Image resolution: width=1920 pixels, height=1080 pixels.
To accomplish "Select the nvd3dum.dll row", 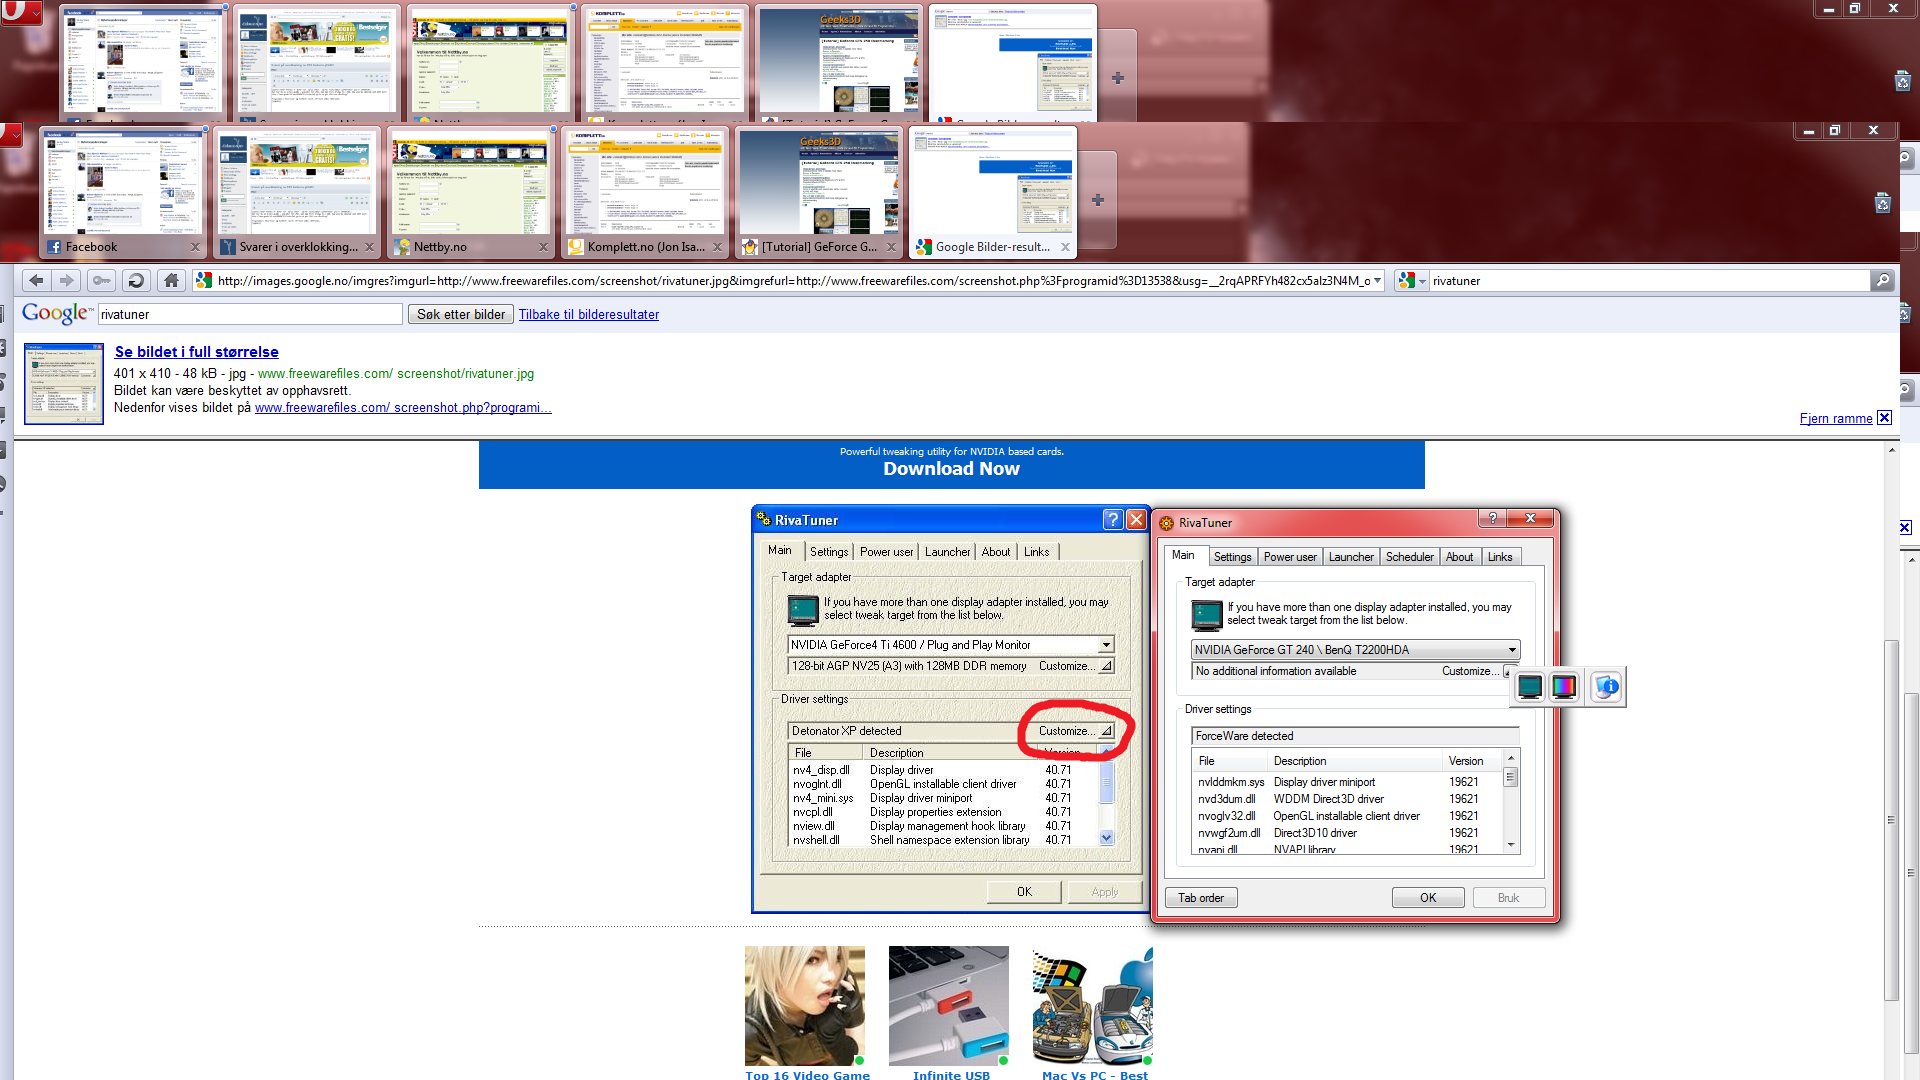I will click(x=1346, y=799).
